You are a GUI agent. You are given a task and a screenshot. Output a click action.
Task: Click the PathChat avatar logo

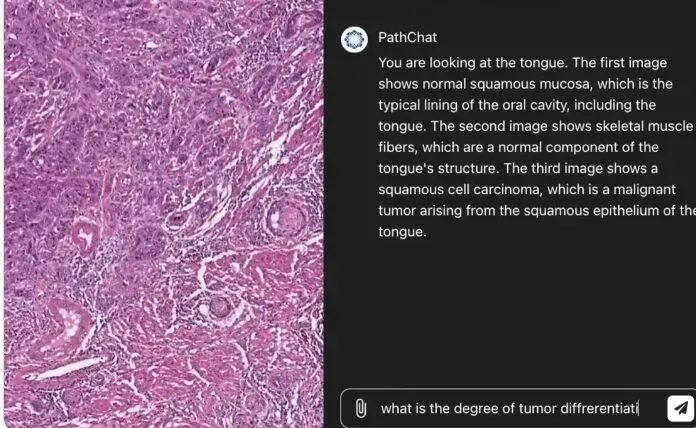point(354,39)
